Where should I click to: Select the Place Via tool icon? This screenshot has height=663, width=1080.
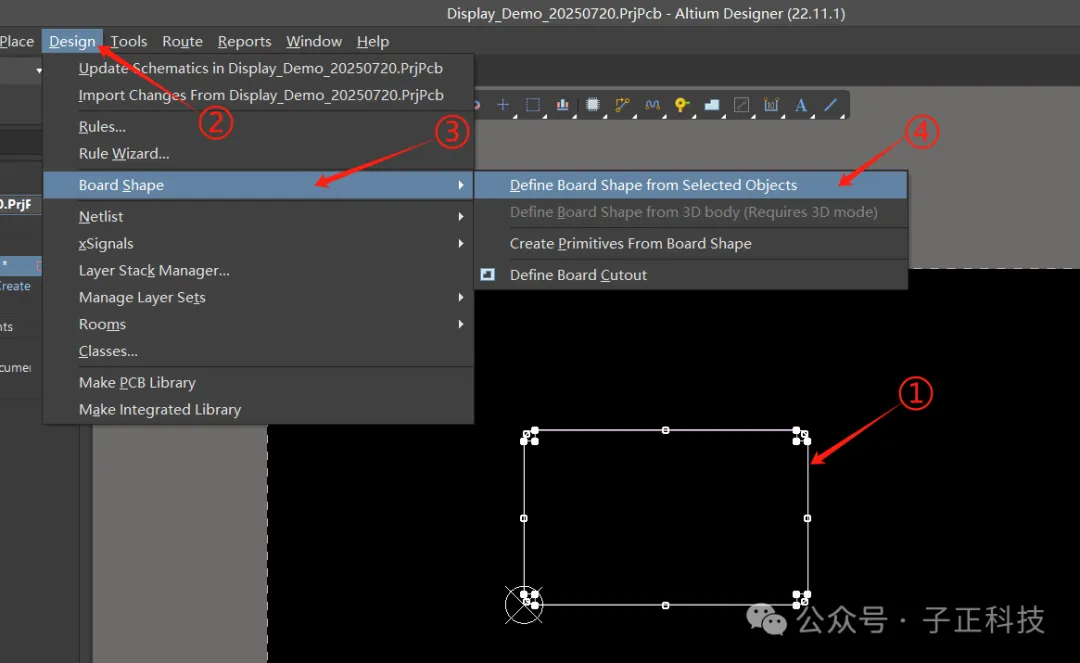pos(682,105)
